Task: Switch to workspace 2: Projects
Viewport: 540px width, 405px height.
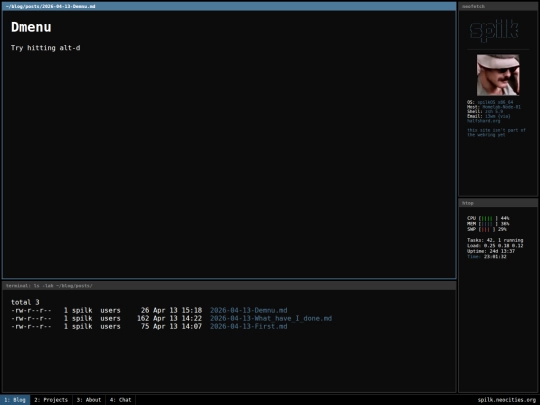Action: tap(51, 400)
